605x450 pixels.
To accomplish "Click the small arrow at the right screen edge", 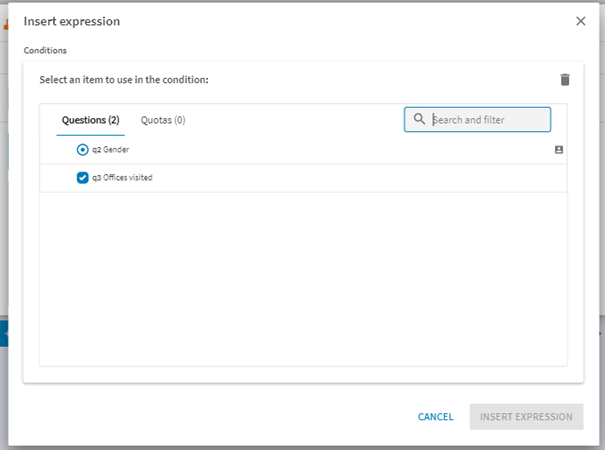I will (x=601, y=333).
